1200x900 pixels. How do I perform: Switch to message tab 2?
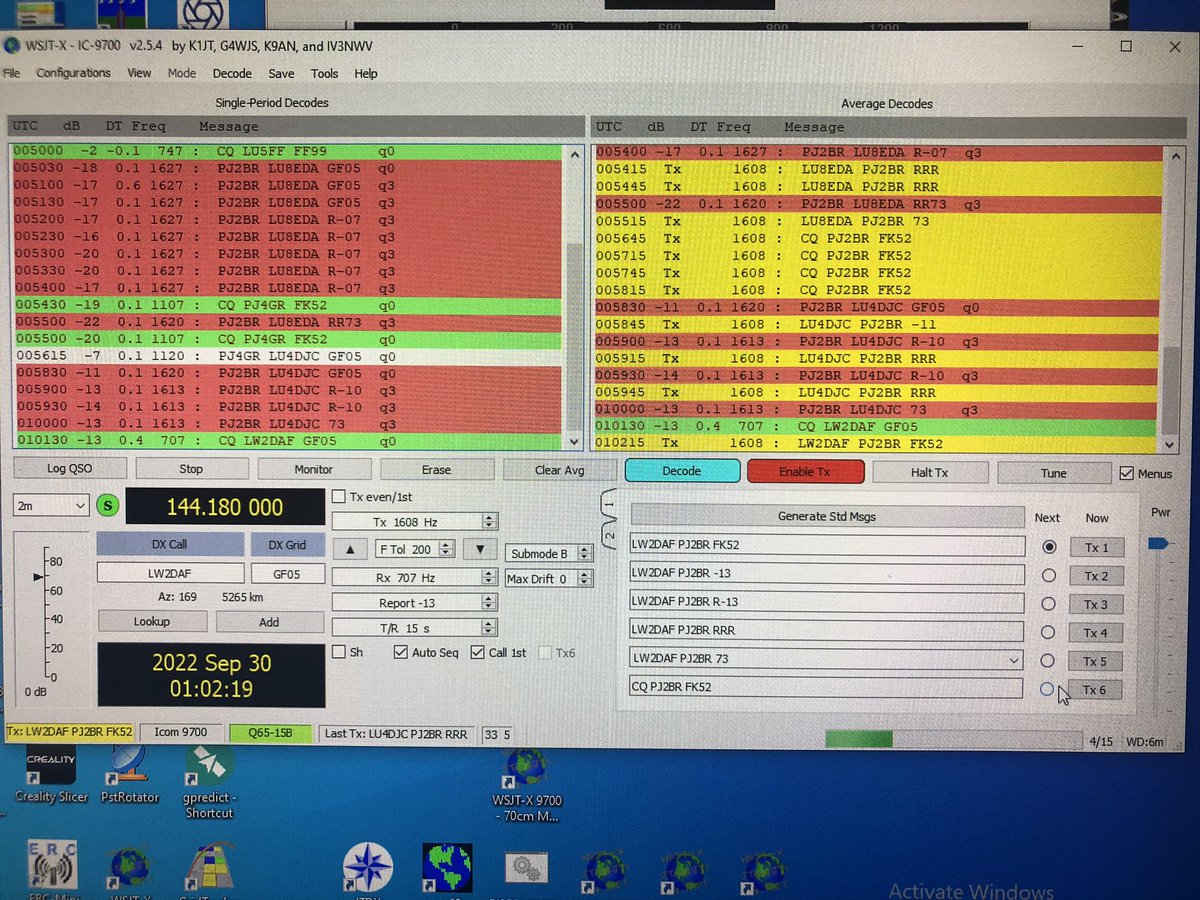pos(610,533)
